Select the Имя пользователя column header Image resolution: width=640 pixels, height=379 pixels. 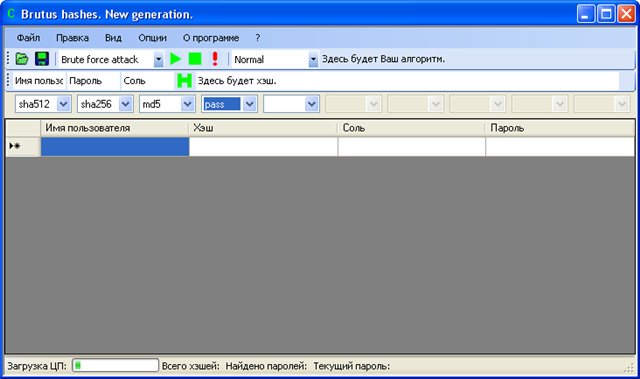click(x=114, y=128)
